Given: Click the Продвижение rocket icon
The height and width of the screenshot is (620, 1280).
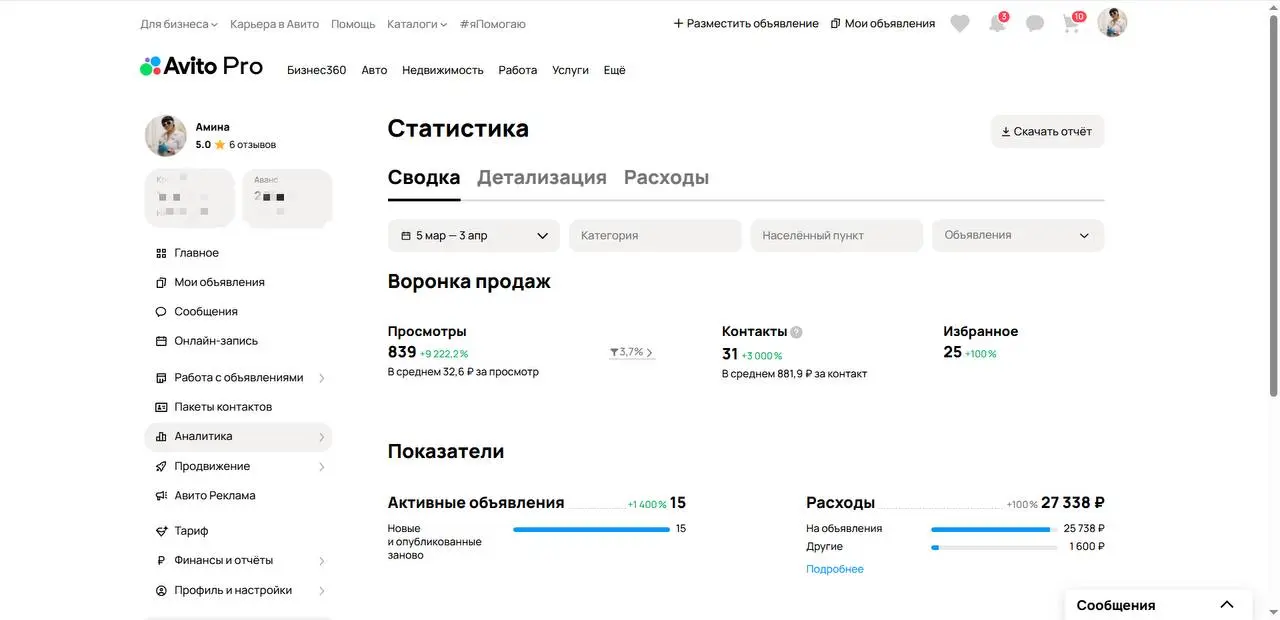Looking at the screenshot, I should [x=161, y=467].
